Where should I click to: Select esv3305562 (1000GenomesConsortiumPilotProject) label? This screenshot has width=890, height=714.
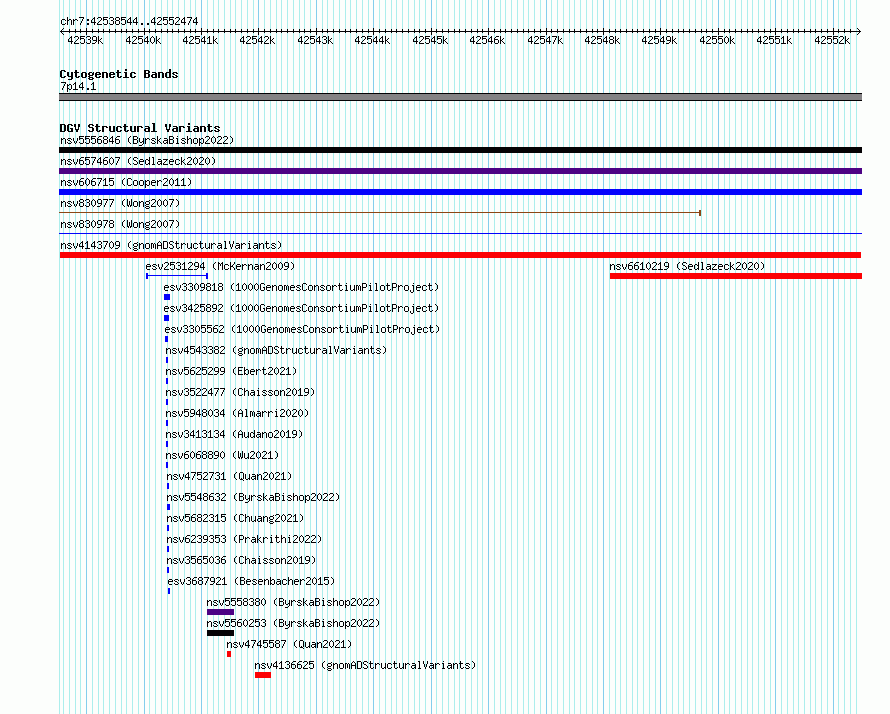click(302, 329)
